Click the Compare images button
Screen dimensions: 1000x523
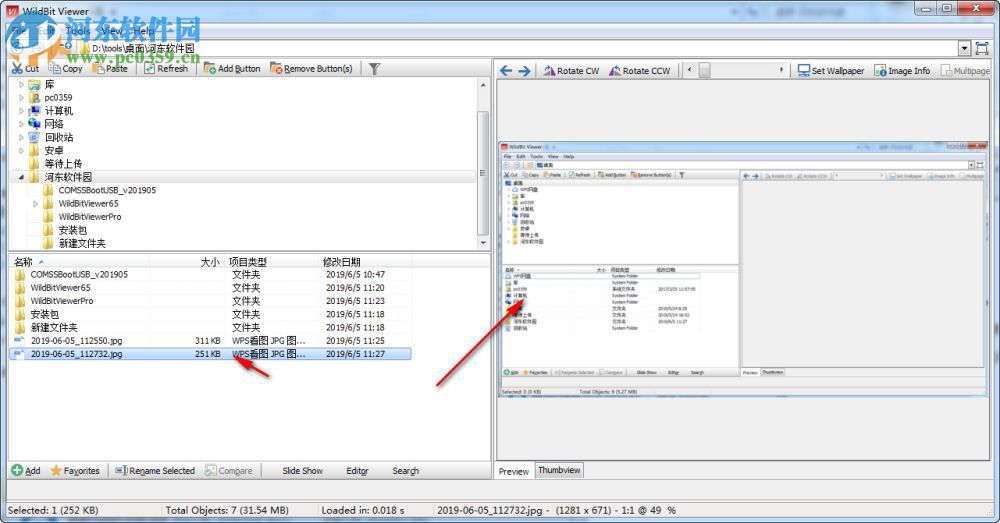click(228, 471)
